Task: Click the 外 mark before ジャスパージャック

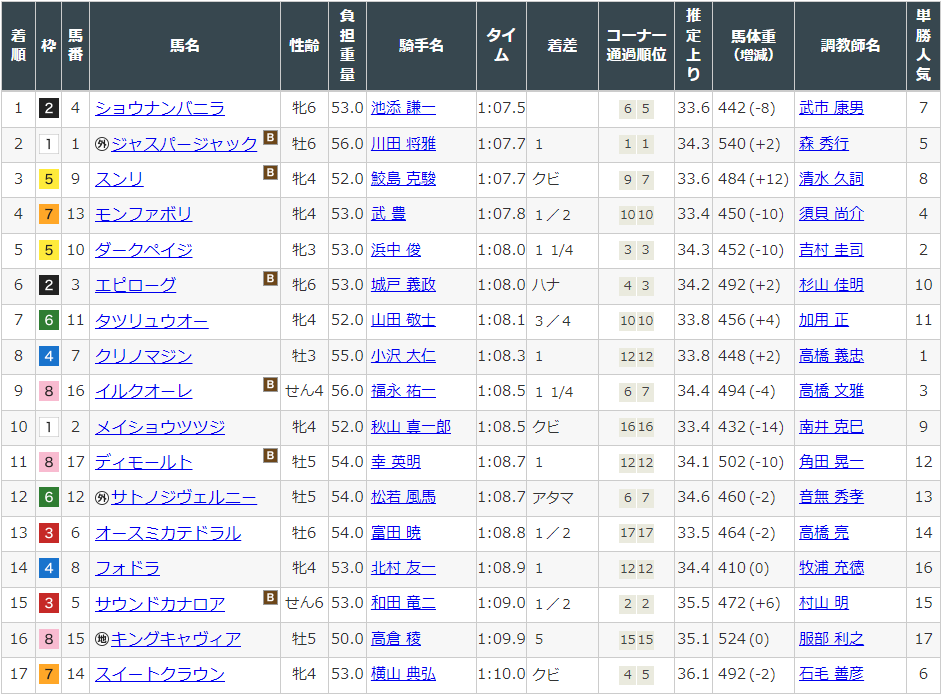Action: click(102, 144)
